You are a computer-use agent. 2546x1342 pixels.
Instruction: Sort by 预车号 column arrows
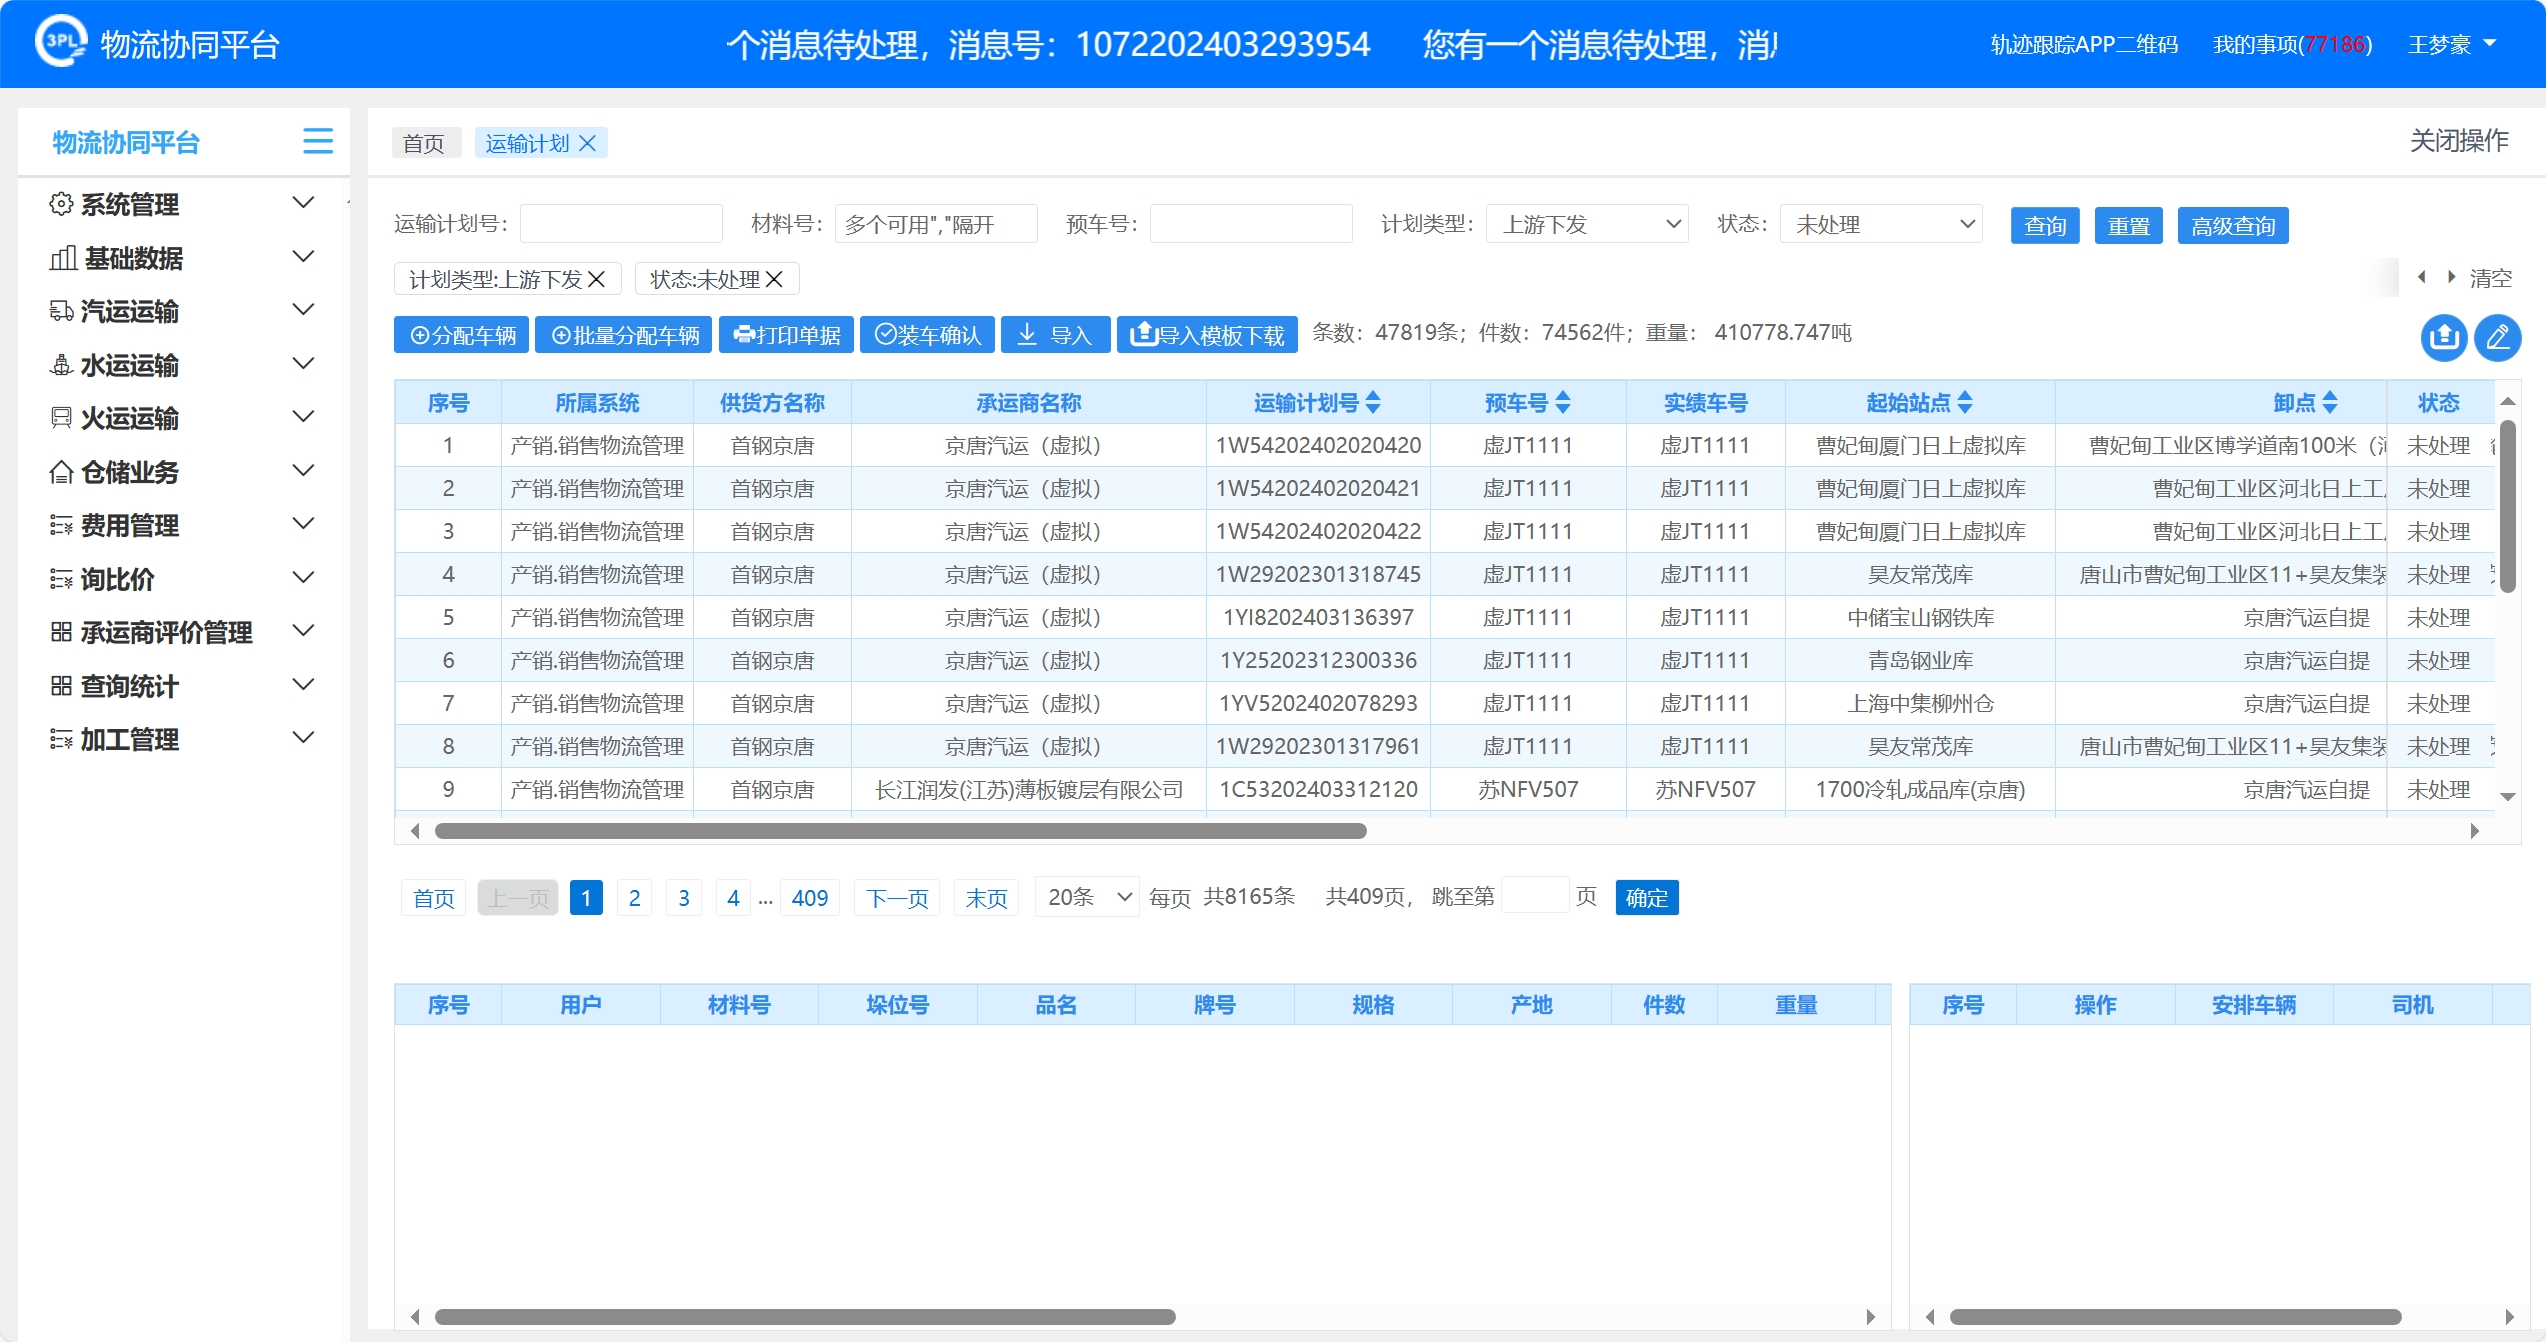click(1563, 402)
